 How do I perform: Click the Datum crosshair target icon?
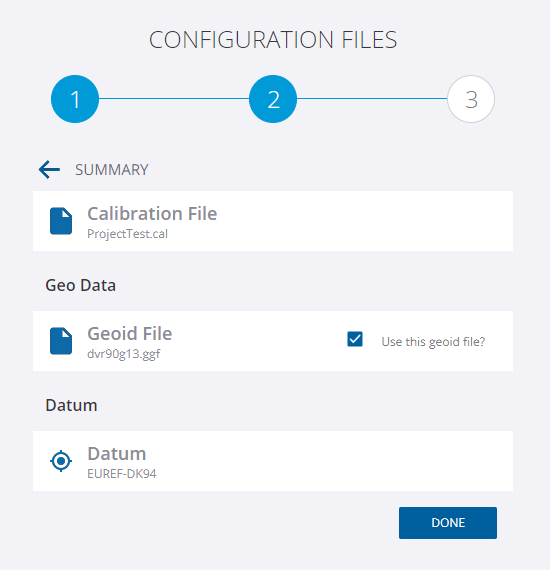click(x=61, y=461)
